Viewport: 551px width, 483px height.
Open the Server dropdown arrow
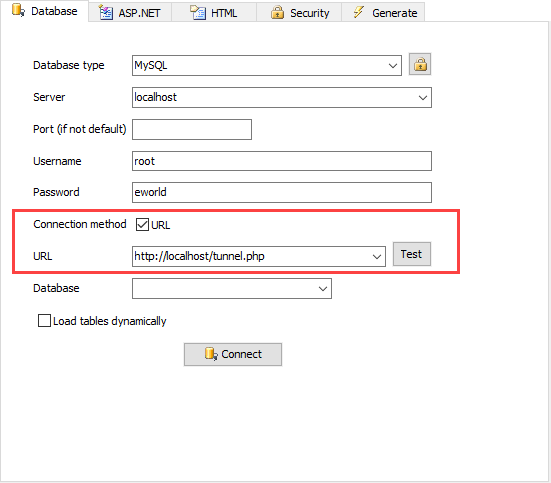pos(423,97)
